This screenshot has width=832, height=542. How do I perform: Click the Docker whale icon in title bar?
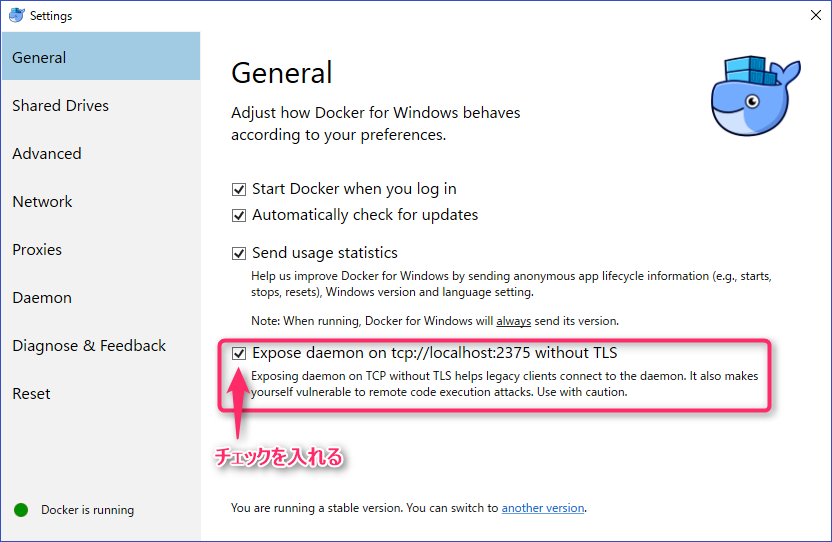(16, 15)
